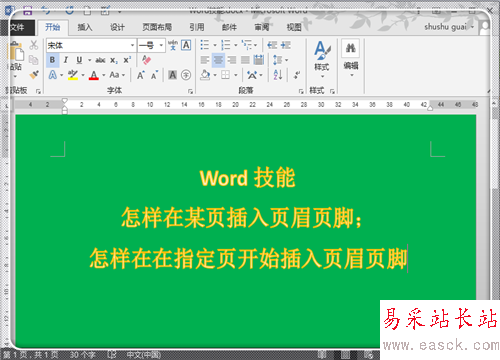
Task: Toggle align right button
Action: (232, 60)
